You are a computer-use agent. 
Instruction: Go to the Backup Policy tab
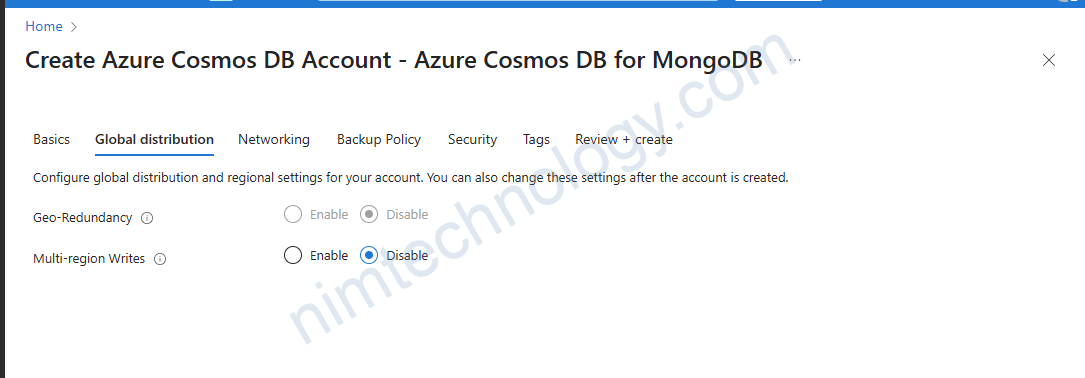point(379,139)
